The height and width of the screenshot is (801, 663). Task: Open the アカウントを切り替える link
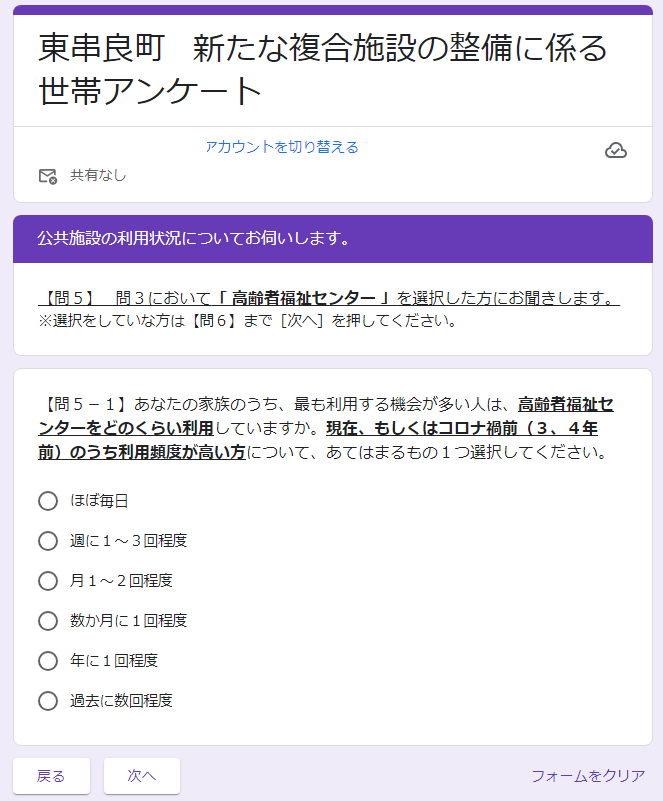point(282,147)
